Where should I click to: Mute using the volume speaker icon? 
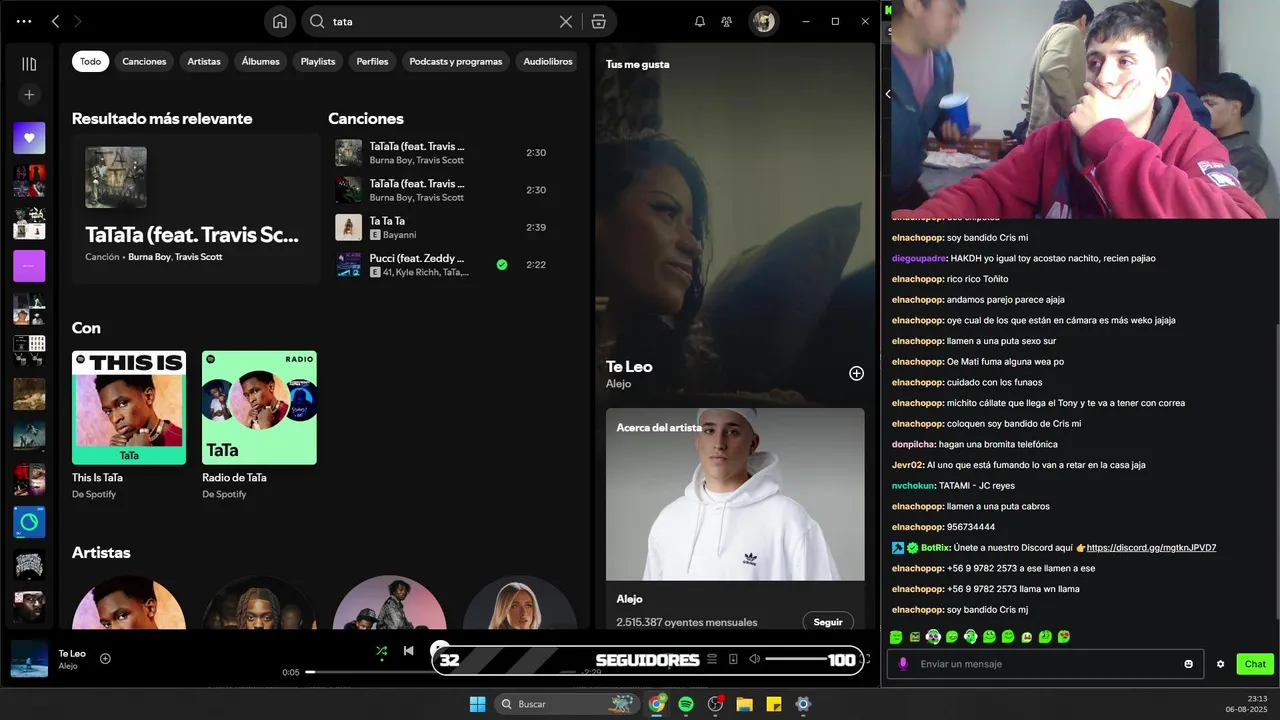[754, 659]
